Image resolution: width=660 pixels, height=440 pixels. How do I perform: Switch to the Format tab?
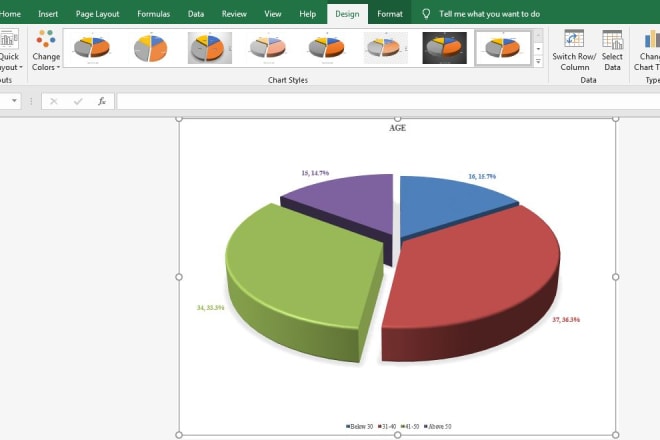(x=390, y=14)
